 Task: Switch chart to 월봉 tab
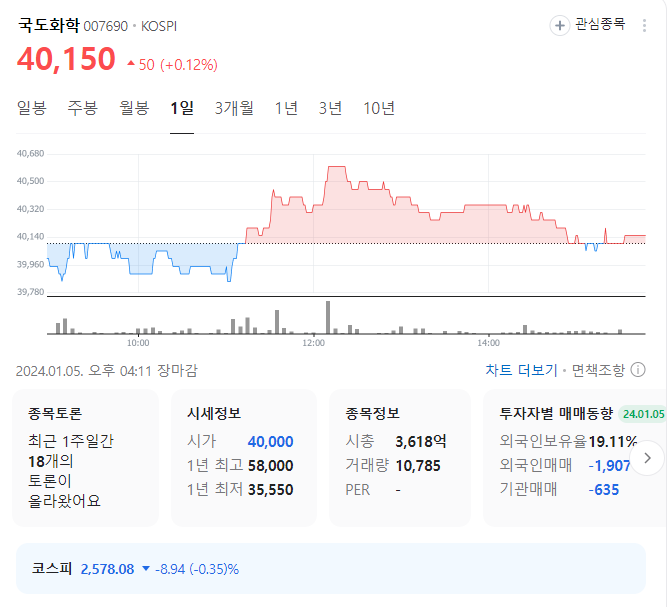(x=134, y=108)
